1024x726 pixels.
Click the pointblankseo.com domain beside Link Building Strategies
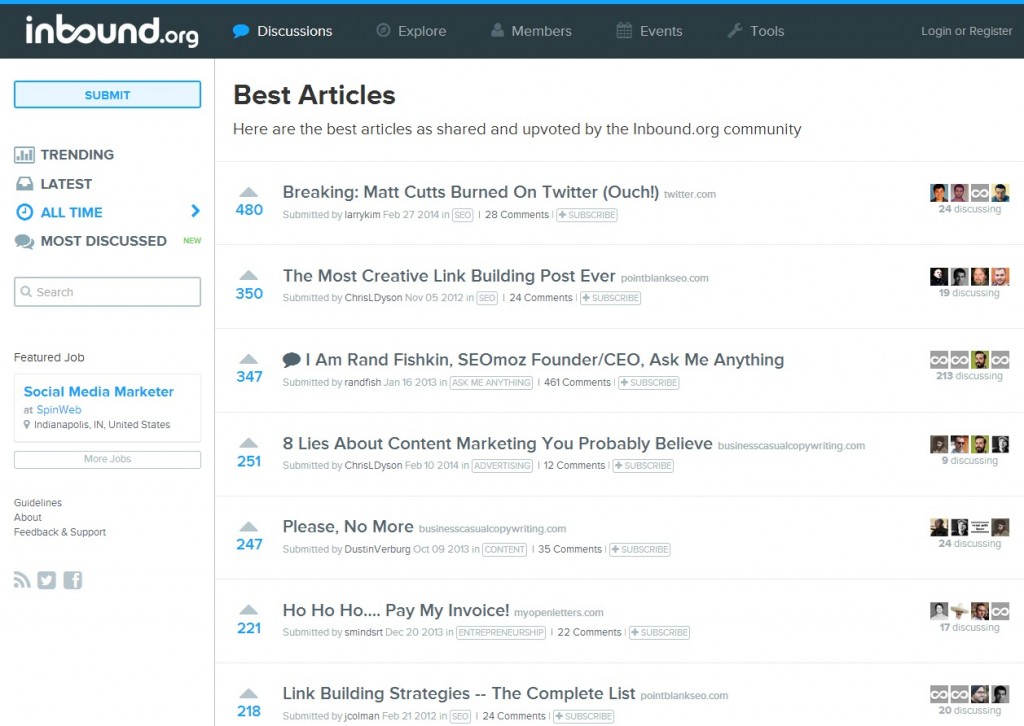coord(684,696)
